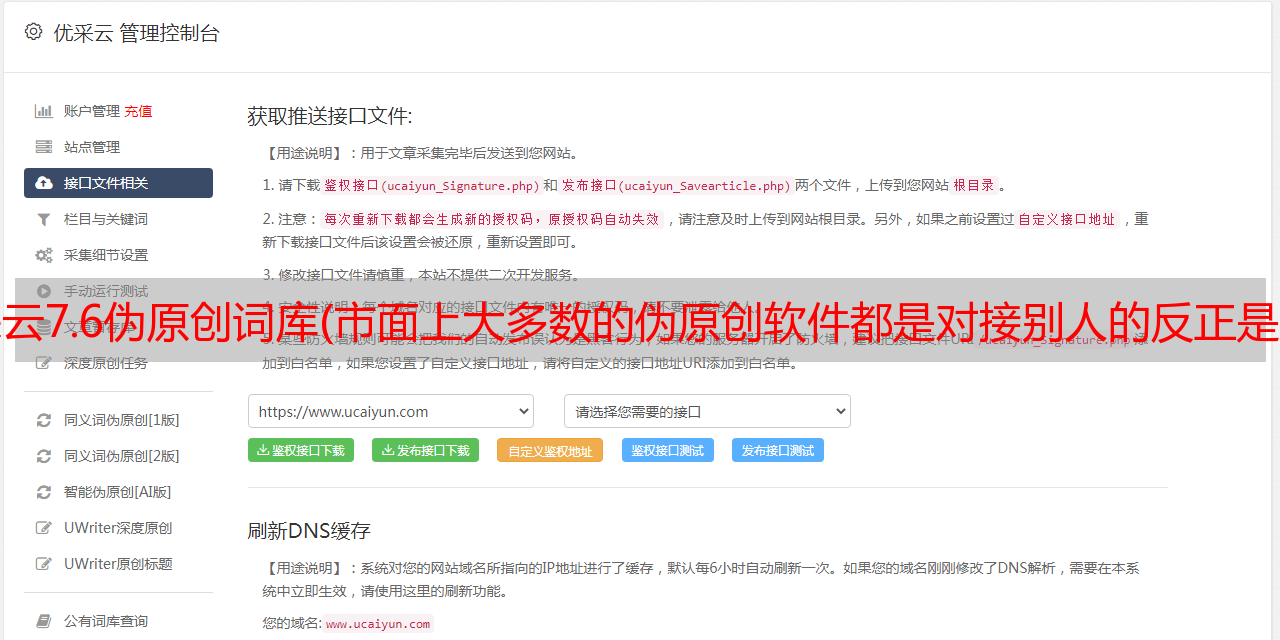Screen dimensions: 1280x640
Task: Go to UWriter深度原创
Action: point(118,528)
